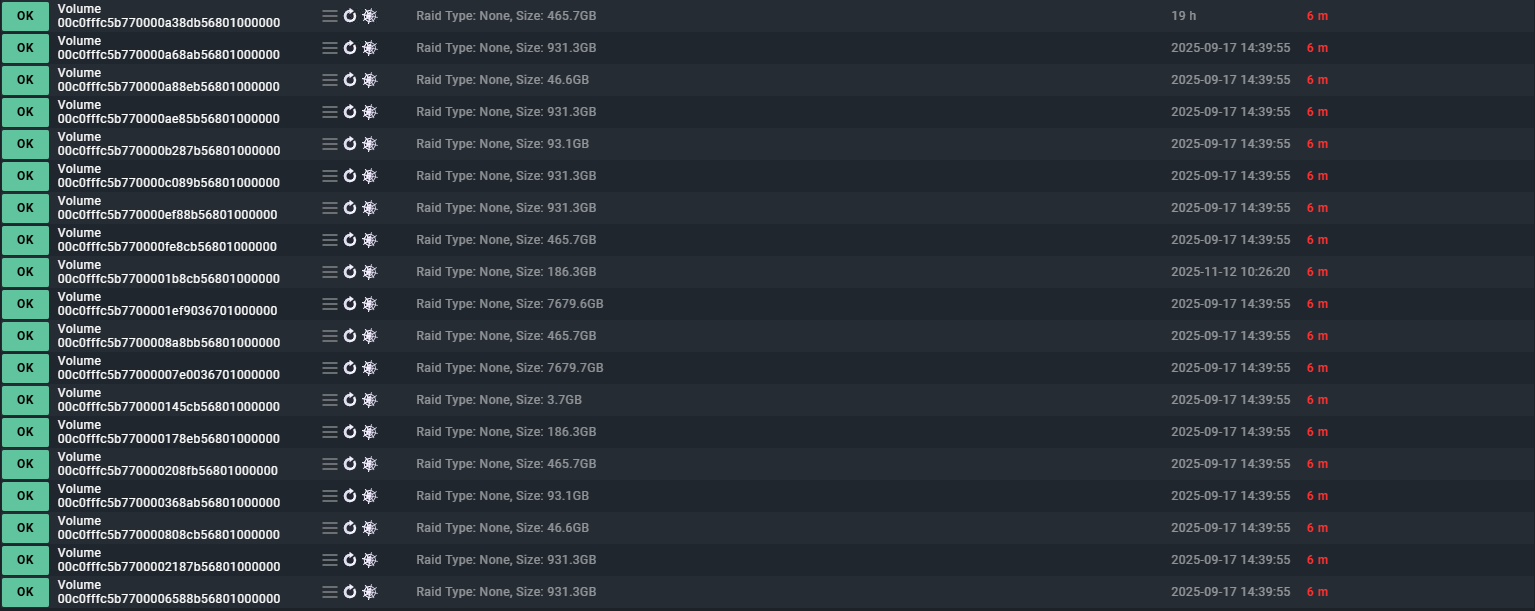Click spider-web icon on the 7679.7GB volume
The width and height of the screenshot is (1535, 611).
click(370, 368)
